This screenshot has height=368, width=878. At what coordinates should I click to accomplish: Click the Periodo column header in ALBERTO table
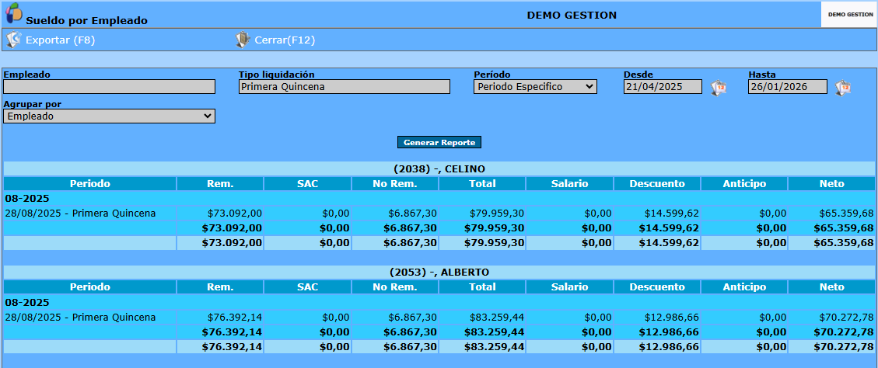pyautogui.click(x=90, y=287)
